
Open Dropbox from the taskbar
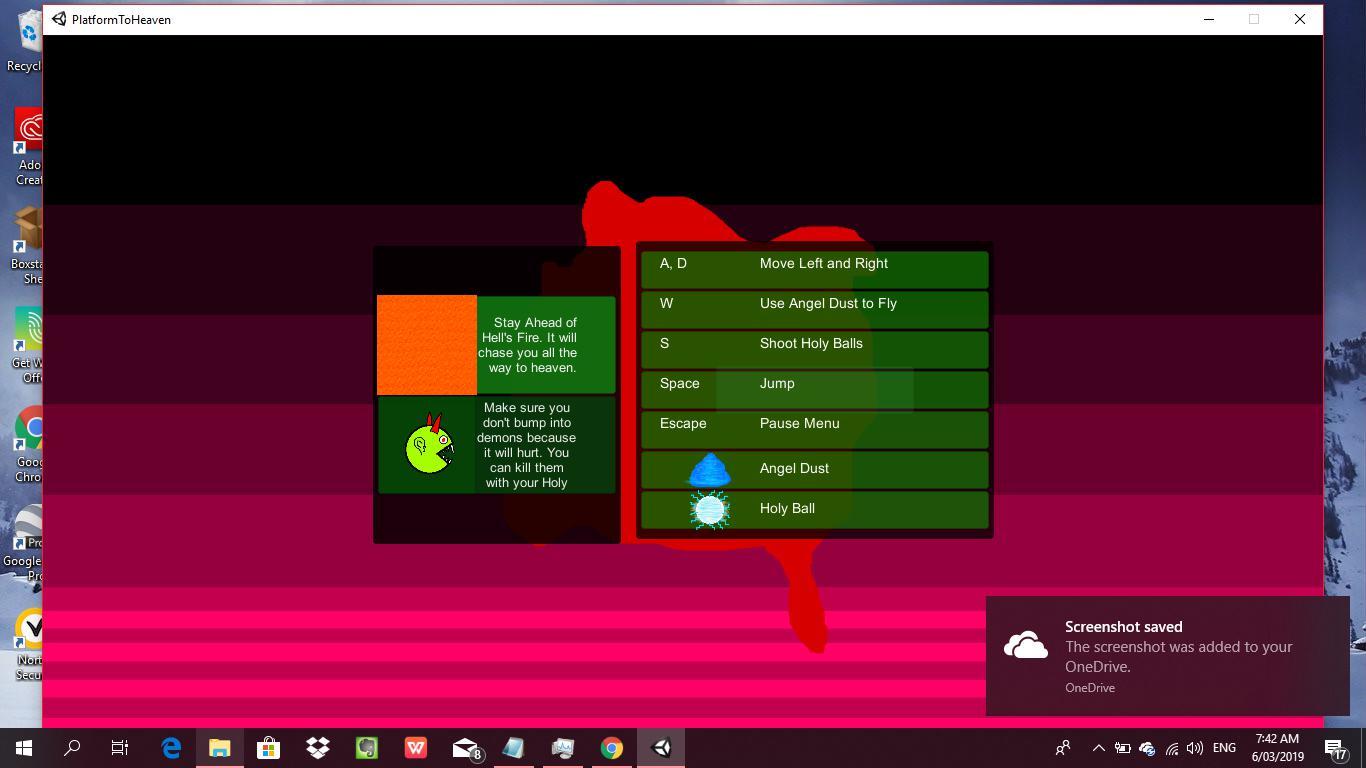pyautogui.click(x=318, y=748)
